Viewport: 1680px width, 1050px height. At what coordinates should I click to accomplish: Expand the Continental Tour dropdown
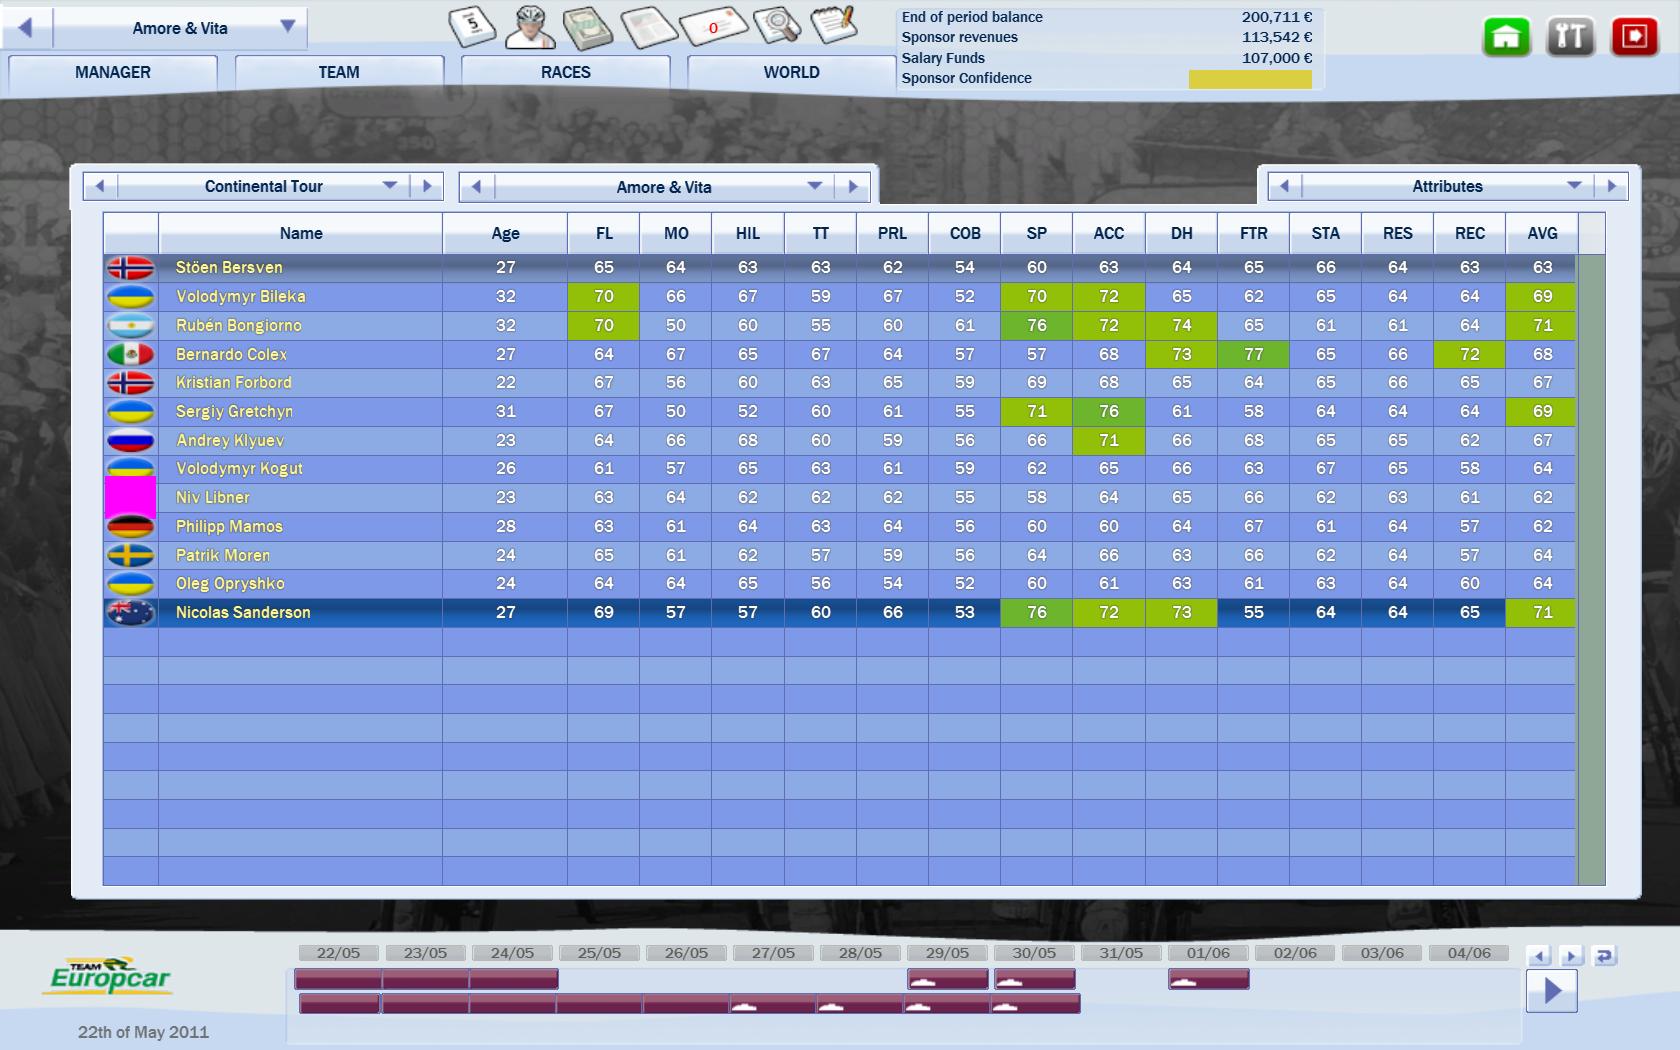[x=390, y=186]
